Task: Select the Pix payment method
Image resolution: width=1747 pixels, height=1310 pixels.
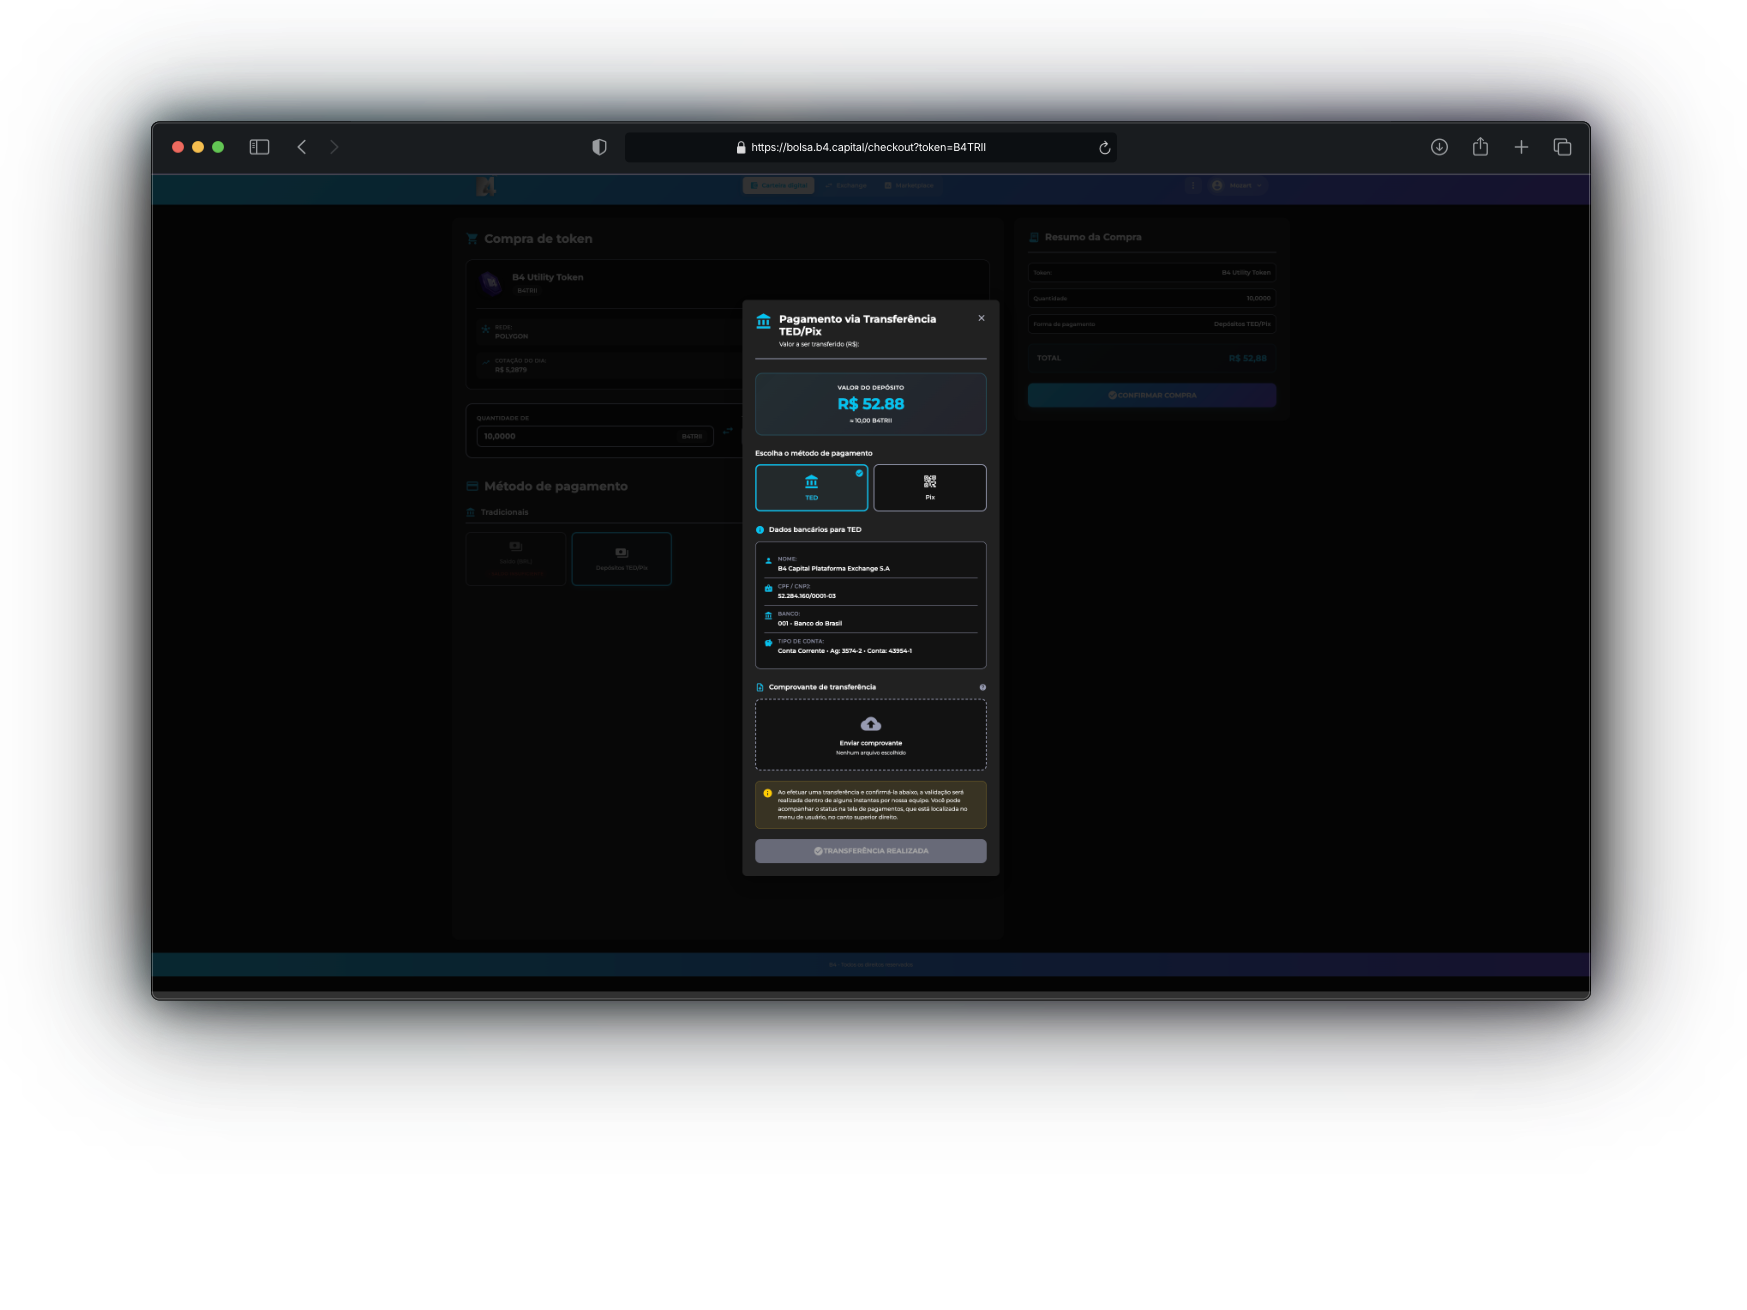Action: 929,487
